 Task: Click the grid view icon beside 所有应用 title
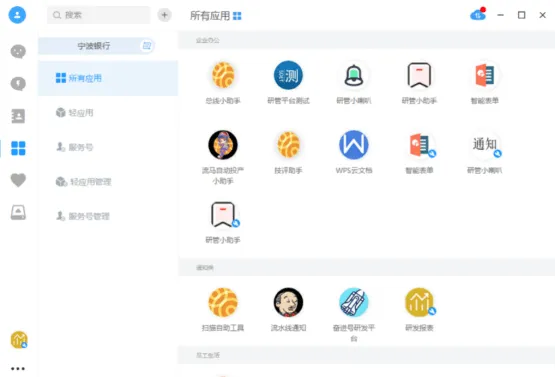point(237,16)
